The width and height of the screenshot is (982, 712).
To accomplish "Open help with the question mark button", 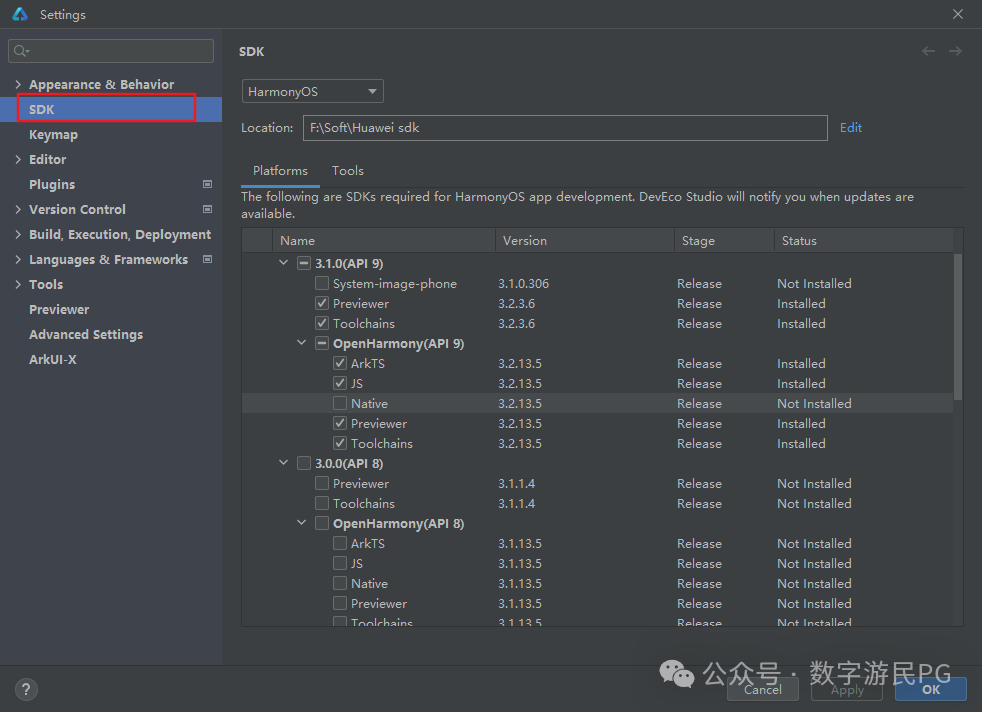I will pyautogui.click(x=26, y=689).
